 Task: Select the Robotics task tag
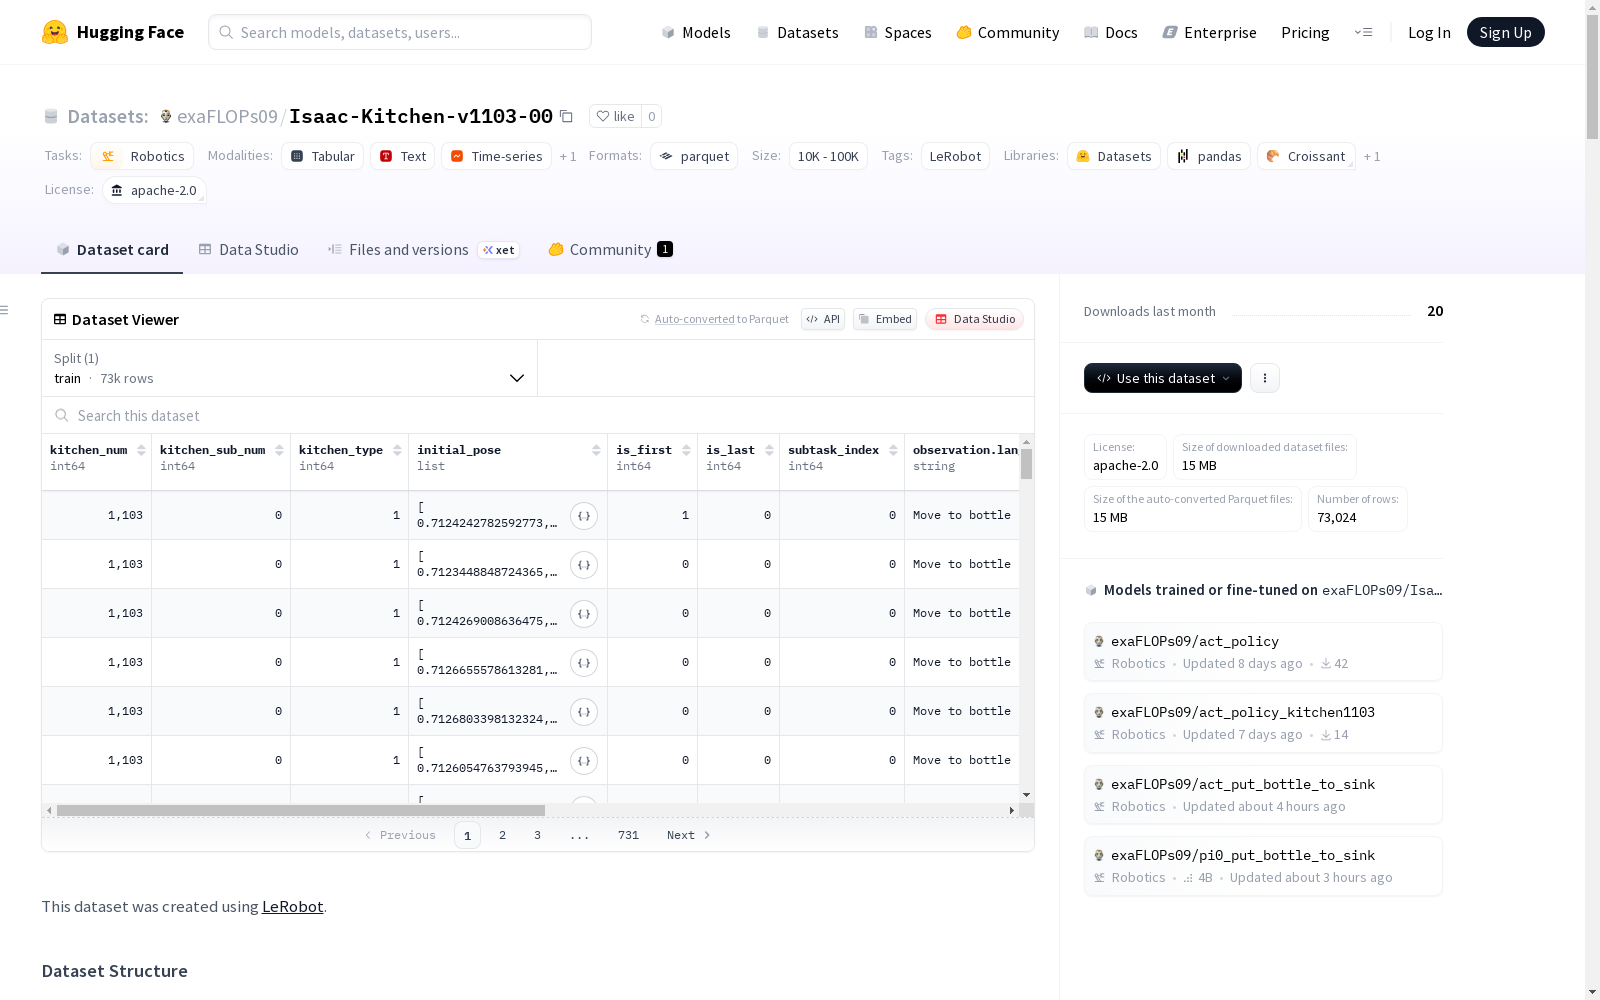pyautogui.click(x=142, y=156)
